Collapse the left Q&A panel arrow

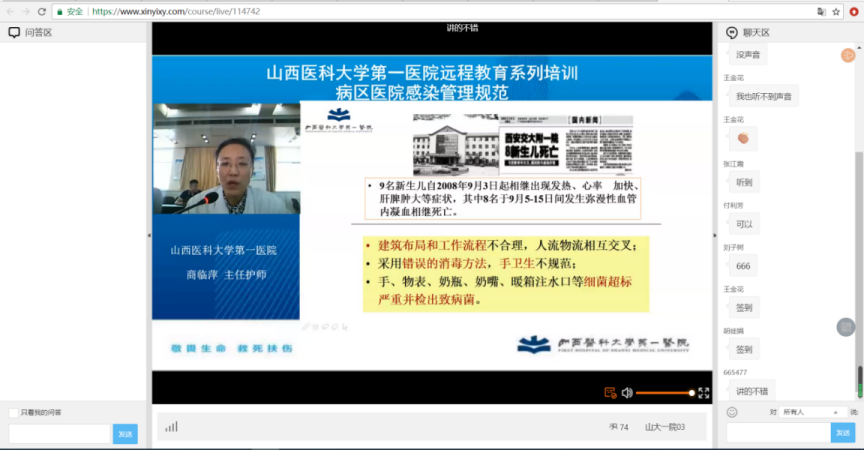click(x=149, y=235)
